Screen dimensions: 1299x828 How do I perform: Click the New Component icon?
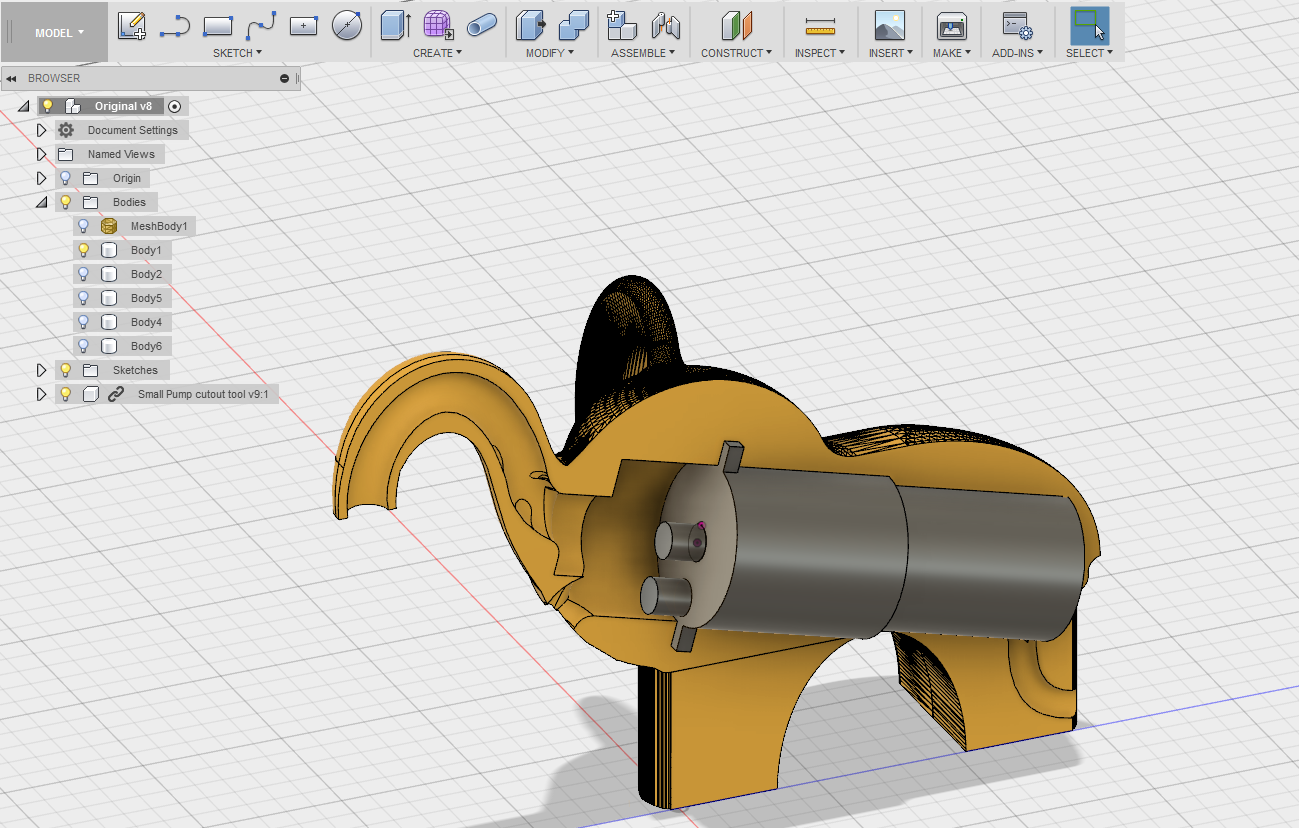(622, 25)
